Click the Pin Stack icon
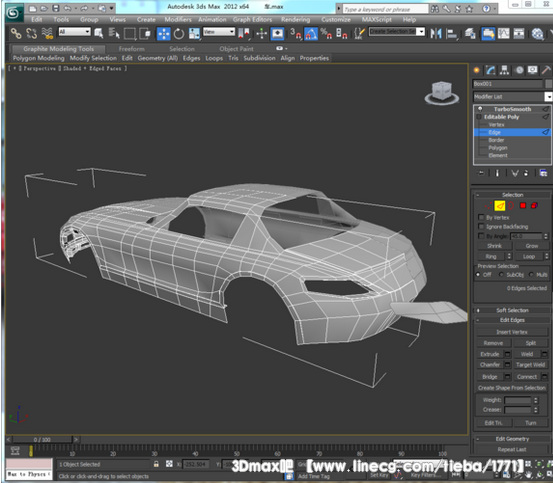 point(481,173)
